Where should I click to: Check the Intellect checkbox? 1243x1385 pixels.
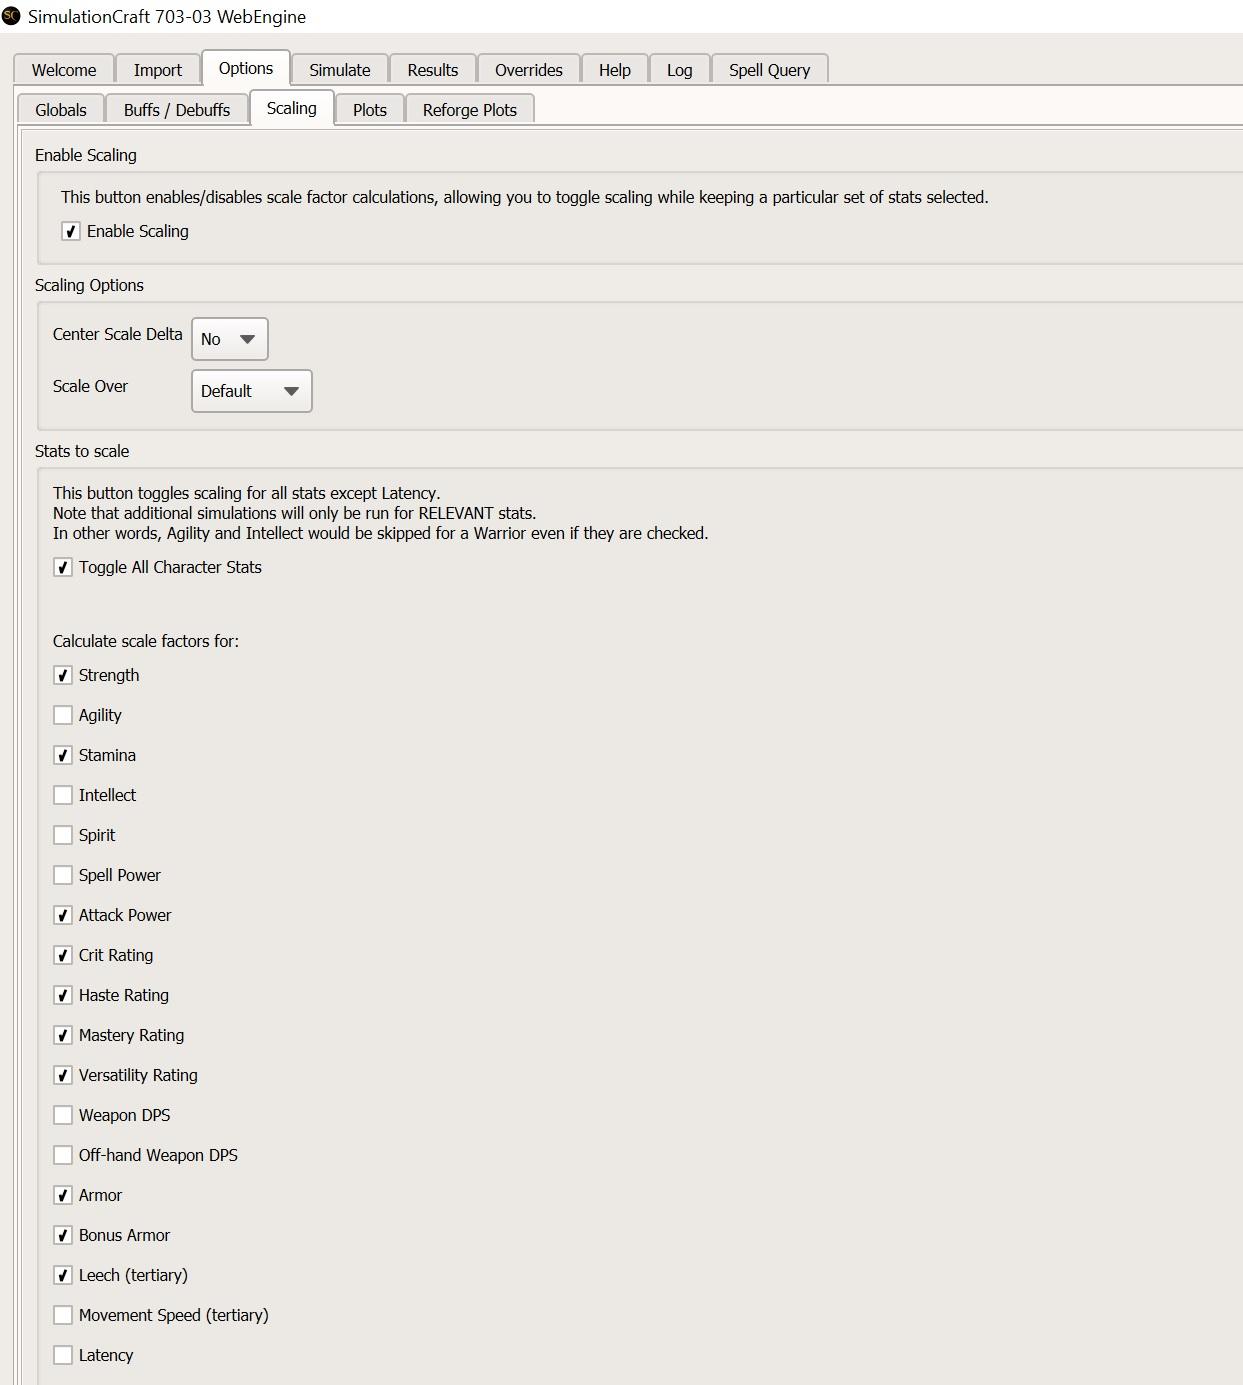[x=63, y=796]
